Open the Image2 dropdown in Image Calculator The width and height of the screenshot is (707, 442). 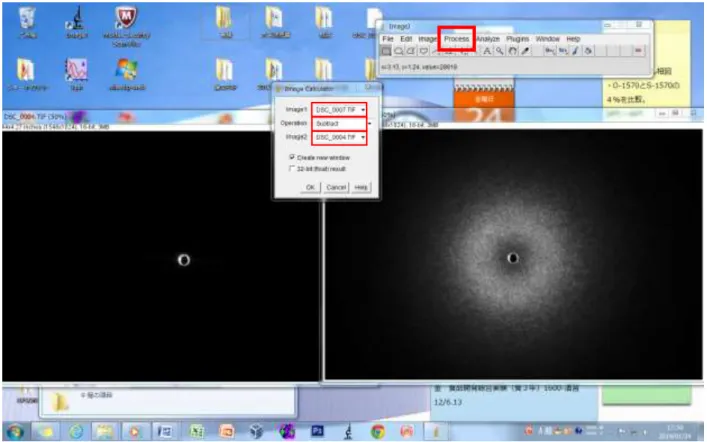pos(339,137)
